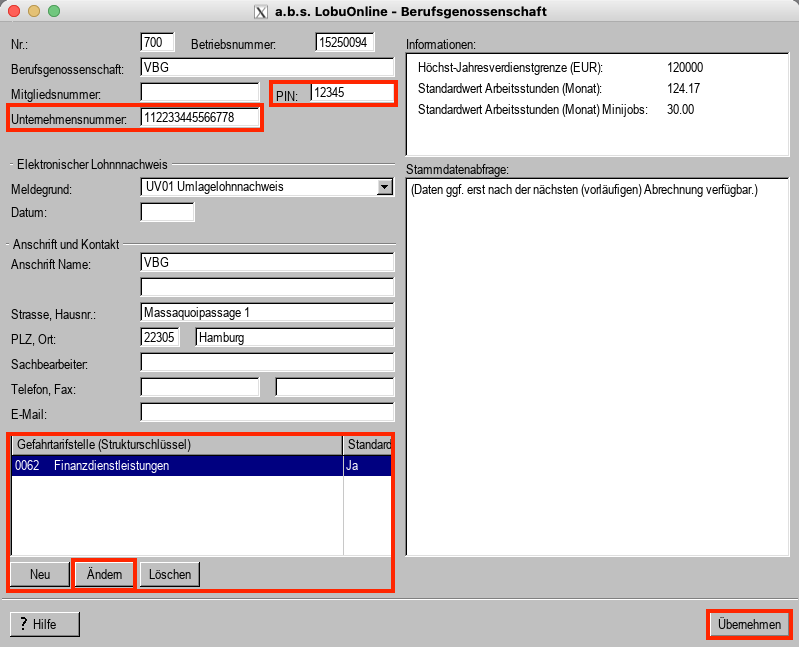Click the Hilfe question mark button
This screenshot has height=647, width=799.
[x=44, y=624]
